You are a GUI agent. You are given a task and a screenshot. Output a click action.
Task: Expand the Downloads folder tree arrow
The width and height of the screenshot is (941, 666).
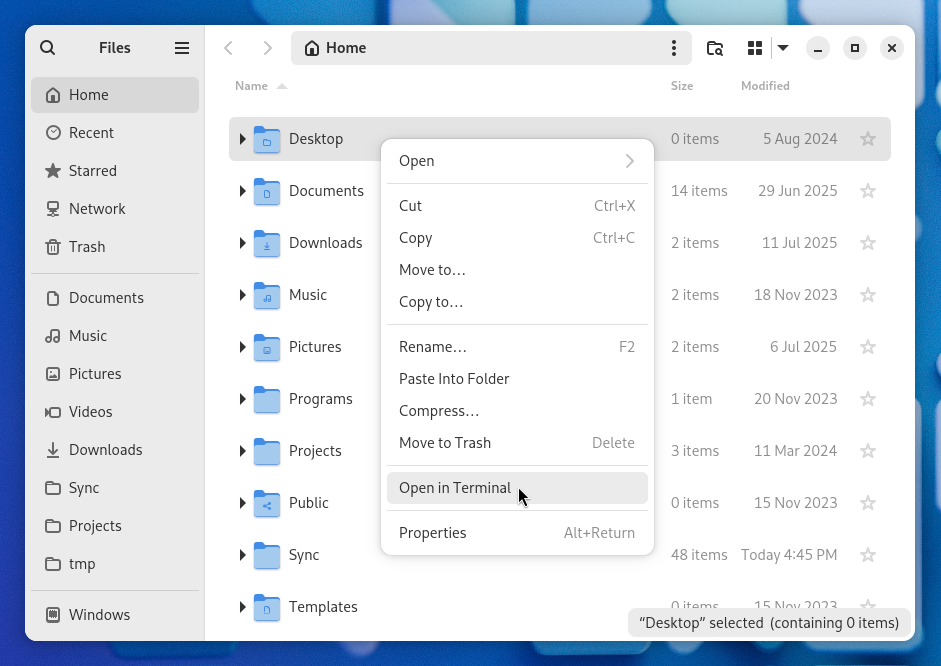[242, 243]
